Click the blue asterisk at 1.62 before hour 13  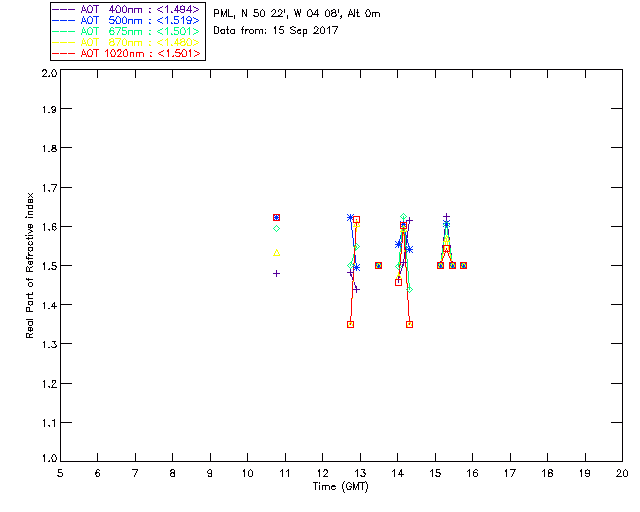point(350,218)
